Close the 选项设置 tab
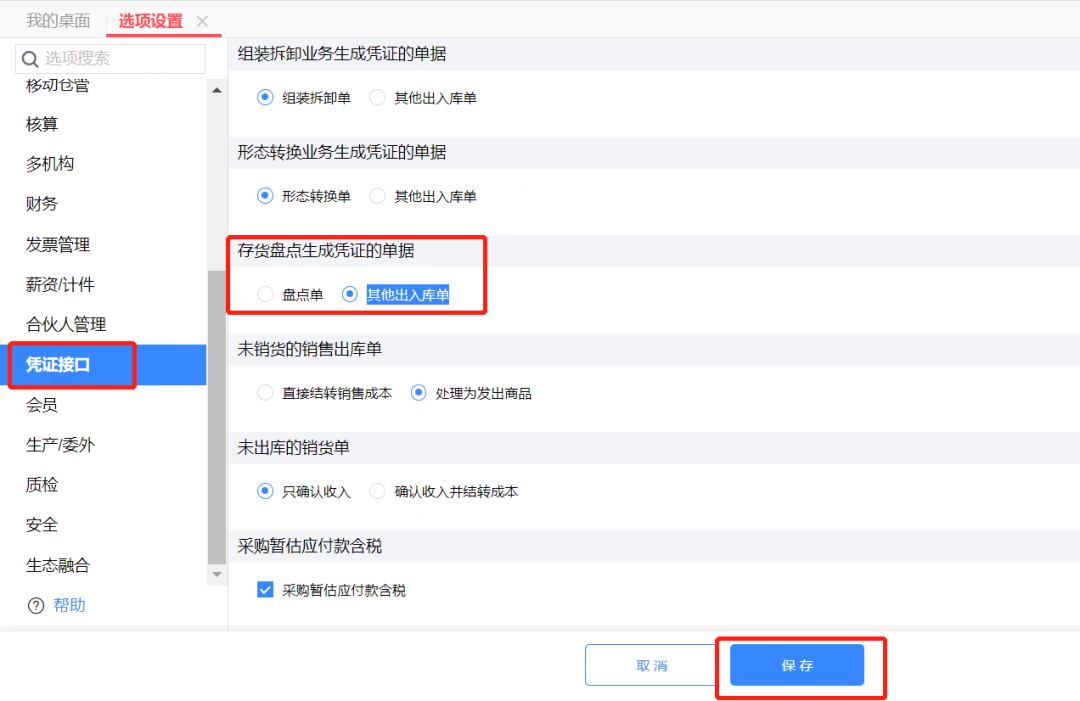Viewport: 1080px width, 701px height. pos(202,21)
